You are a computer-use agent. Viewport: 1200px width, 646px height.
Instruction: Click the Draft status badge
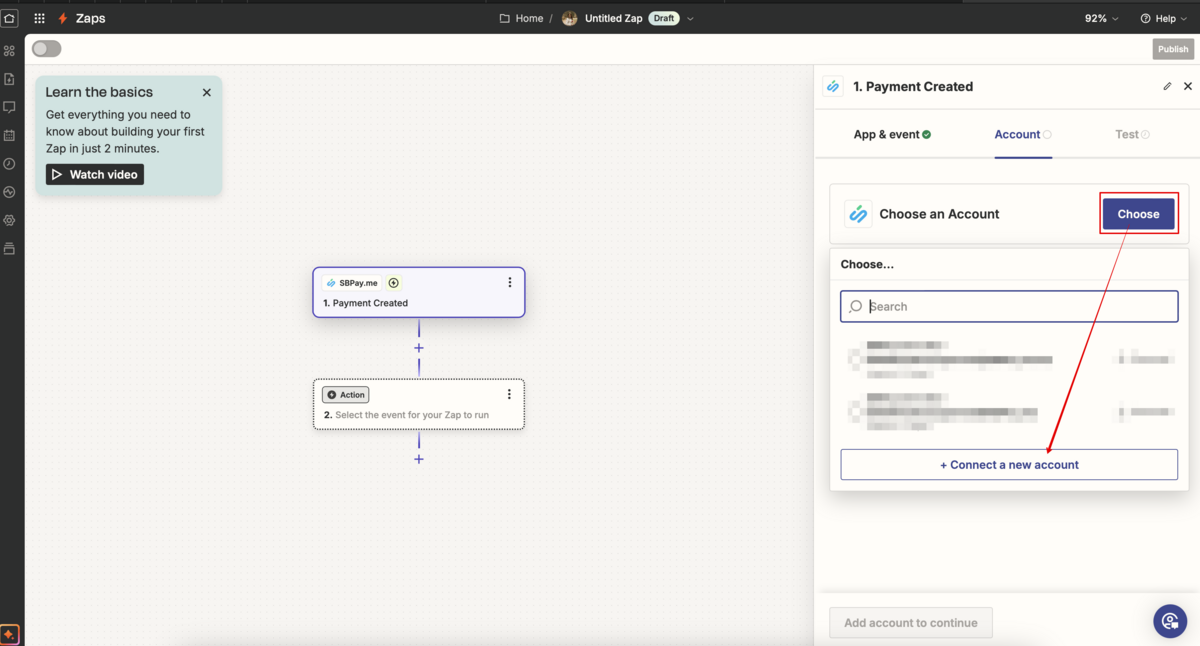[x=664, y=18]
